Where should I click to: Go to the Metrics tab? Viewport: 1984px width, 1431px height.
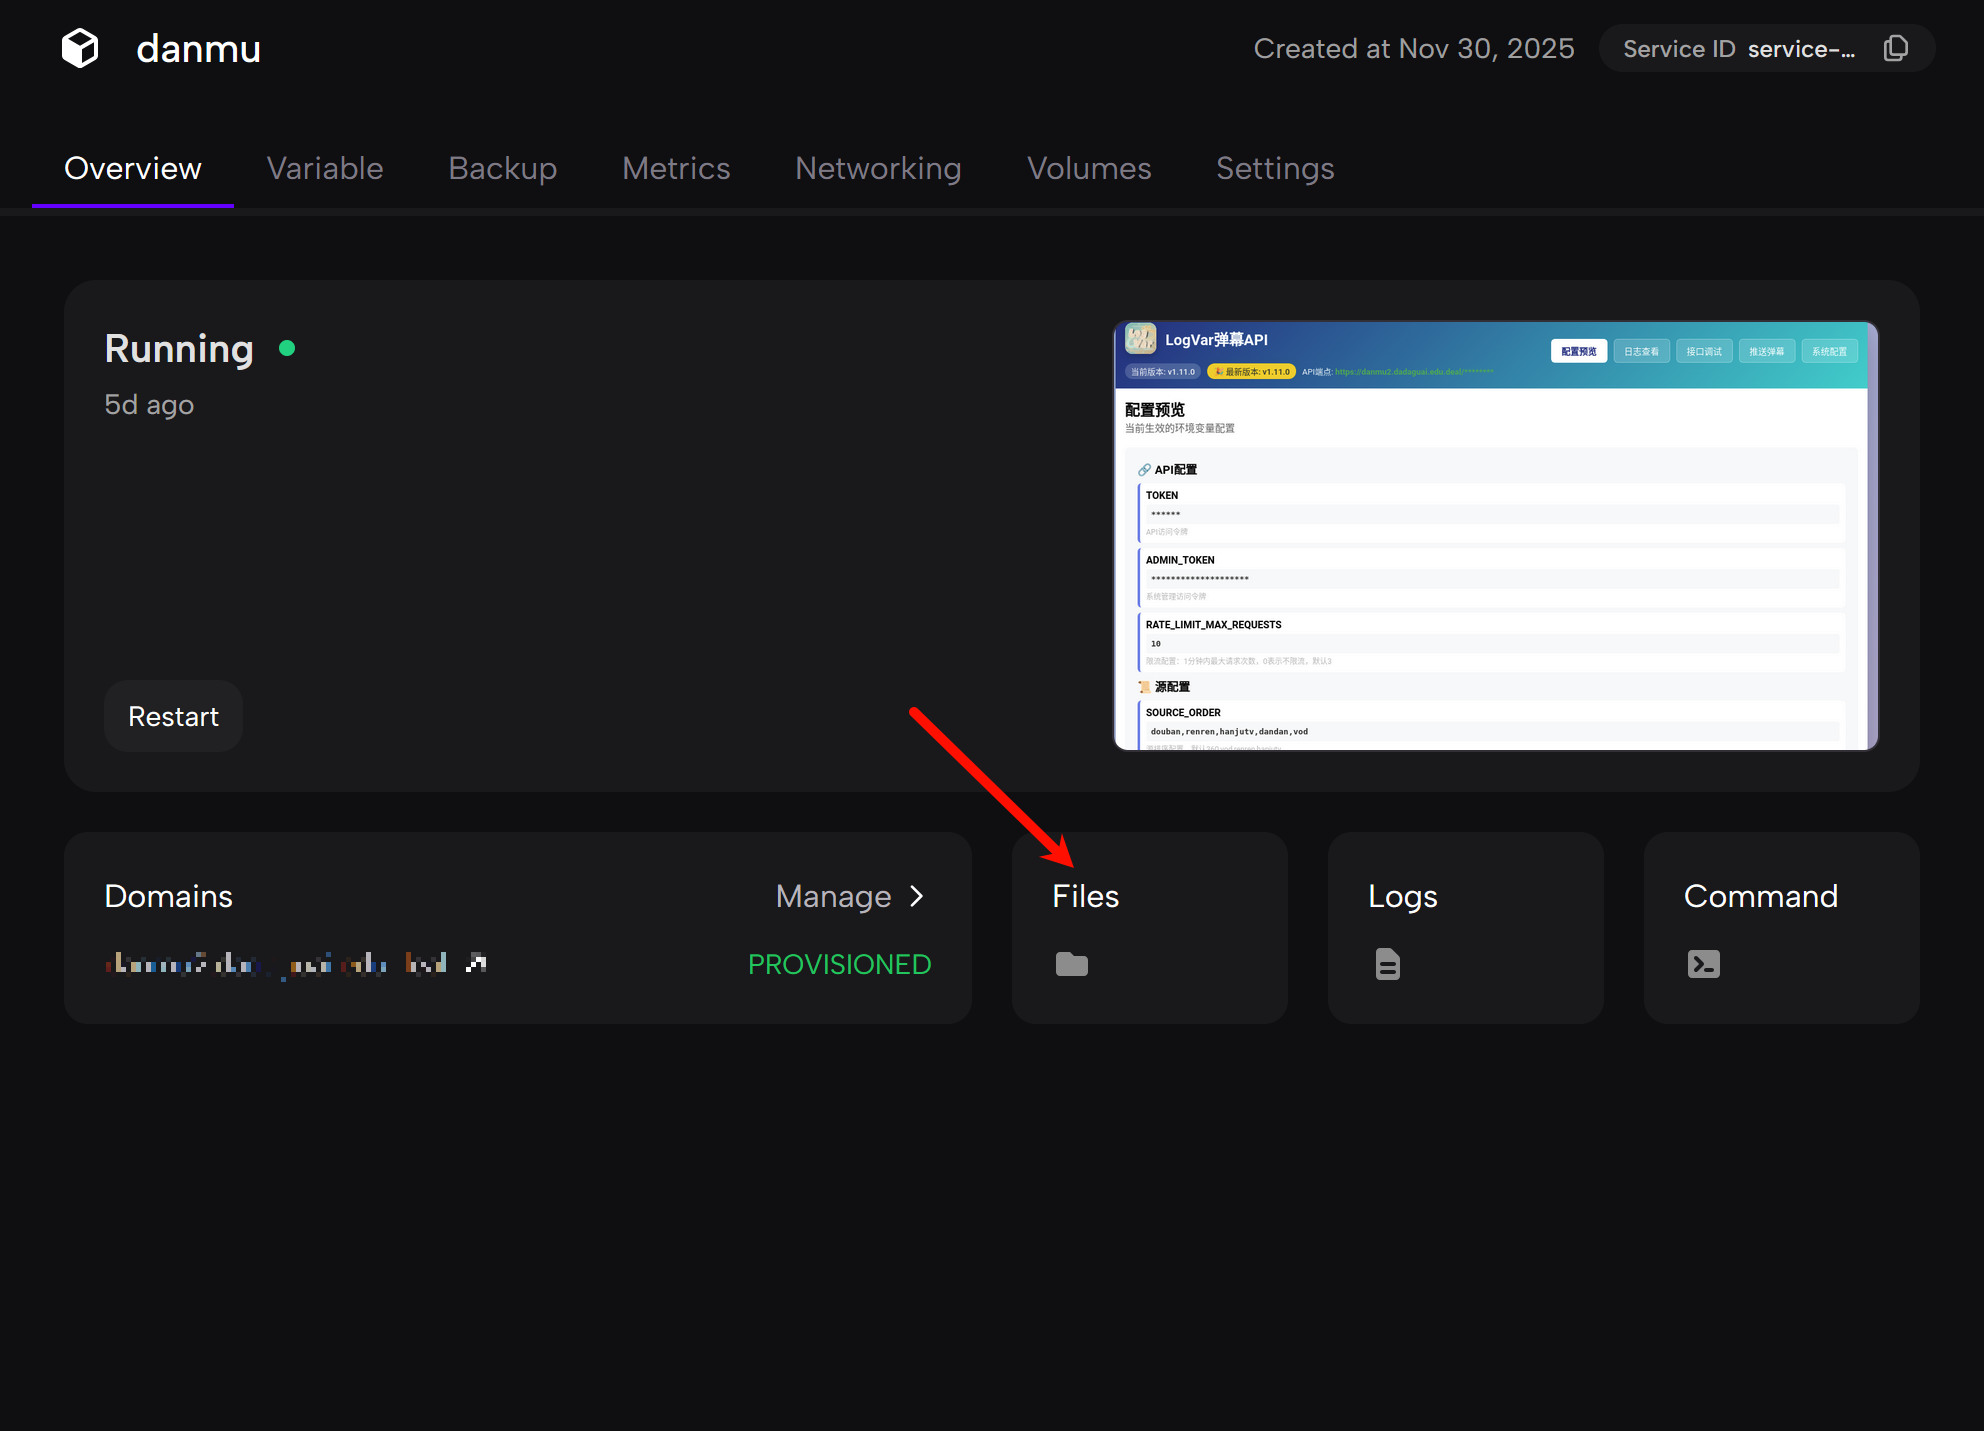[x=676, y=168]
